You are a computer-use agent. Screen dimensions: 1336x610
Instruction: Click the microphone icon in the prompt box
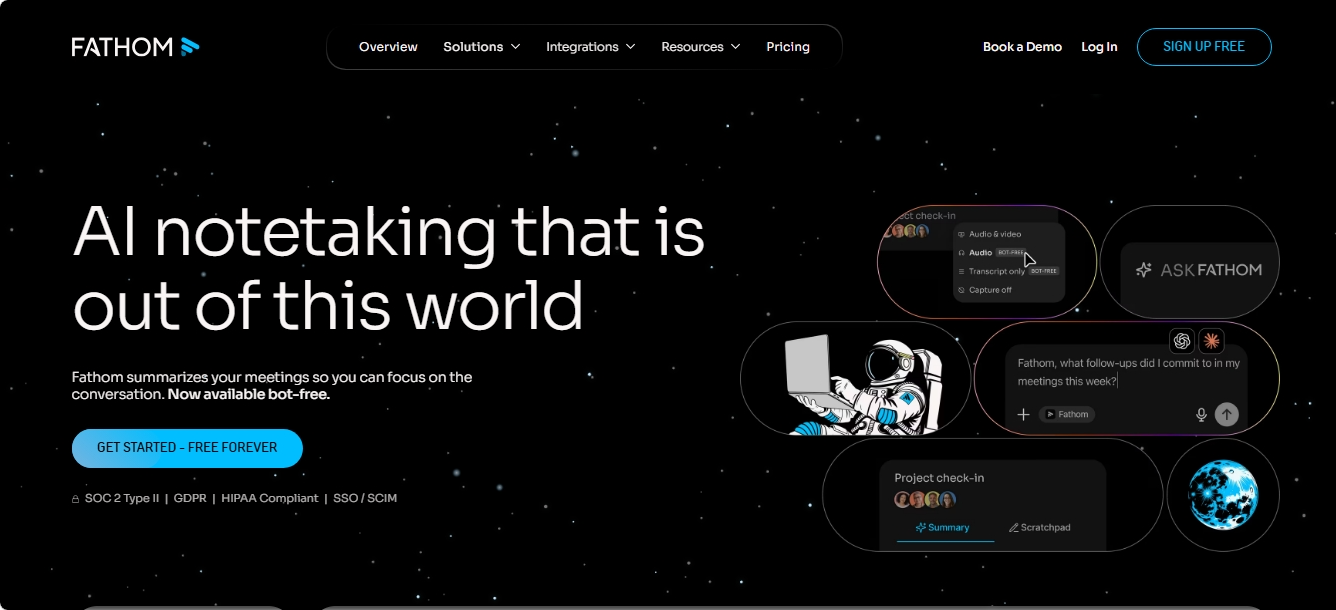1201,414
